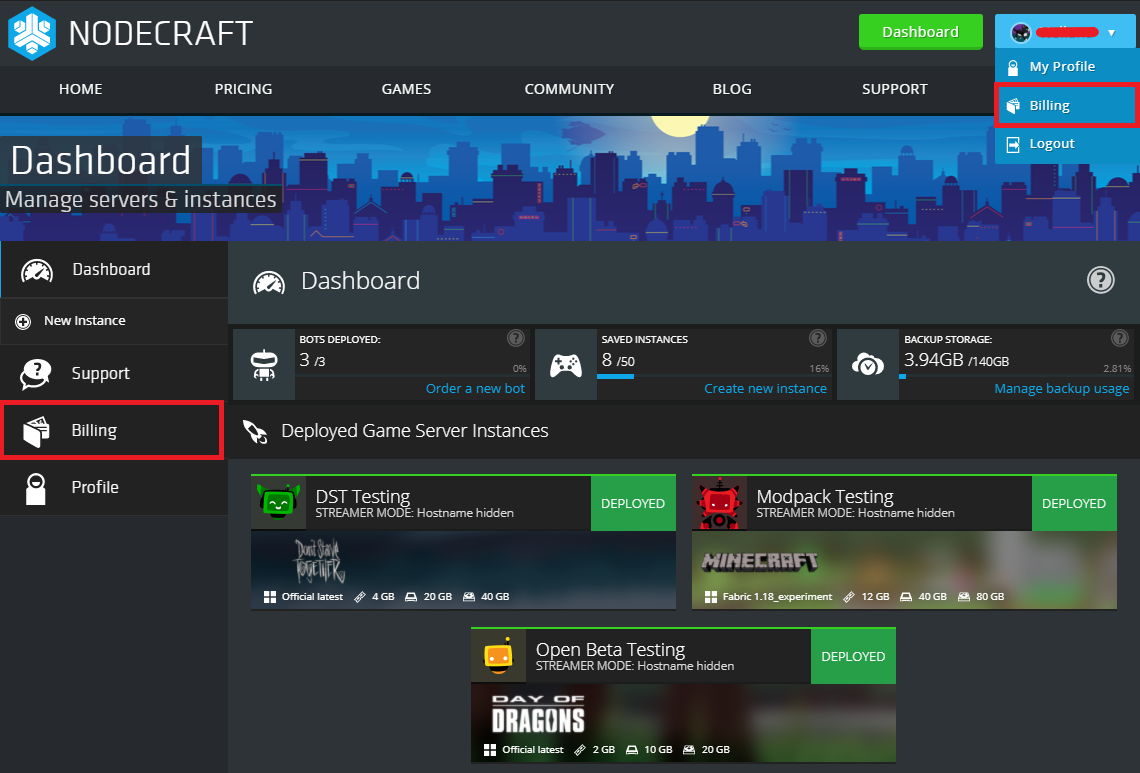Screen dimensions: 1140x773
Task: Open the user avatar icon in header
Action: point(1021,33)
